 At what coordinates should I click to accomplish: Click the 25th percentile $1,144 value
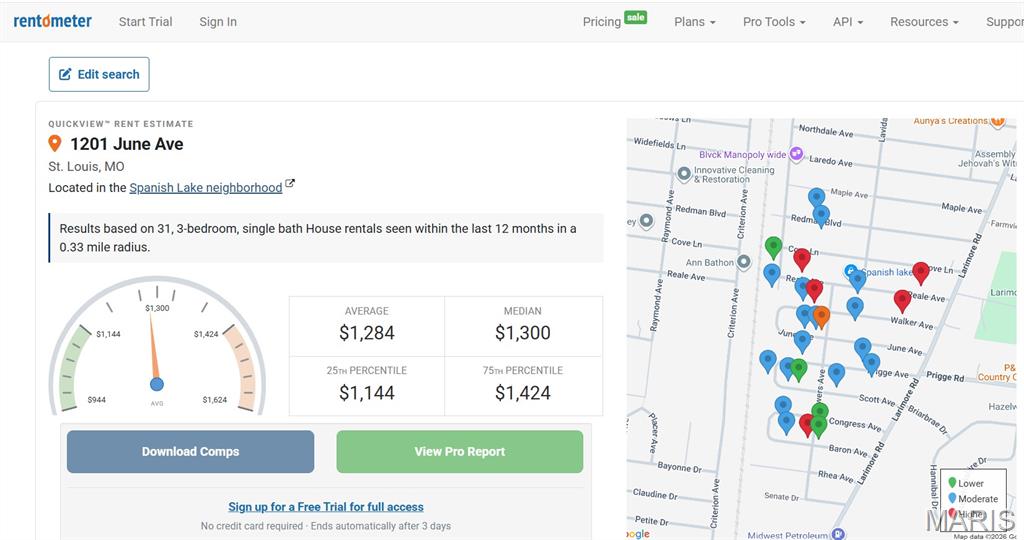pyautogui.click(x=366, y=393)
